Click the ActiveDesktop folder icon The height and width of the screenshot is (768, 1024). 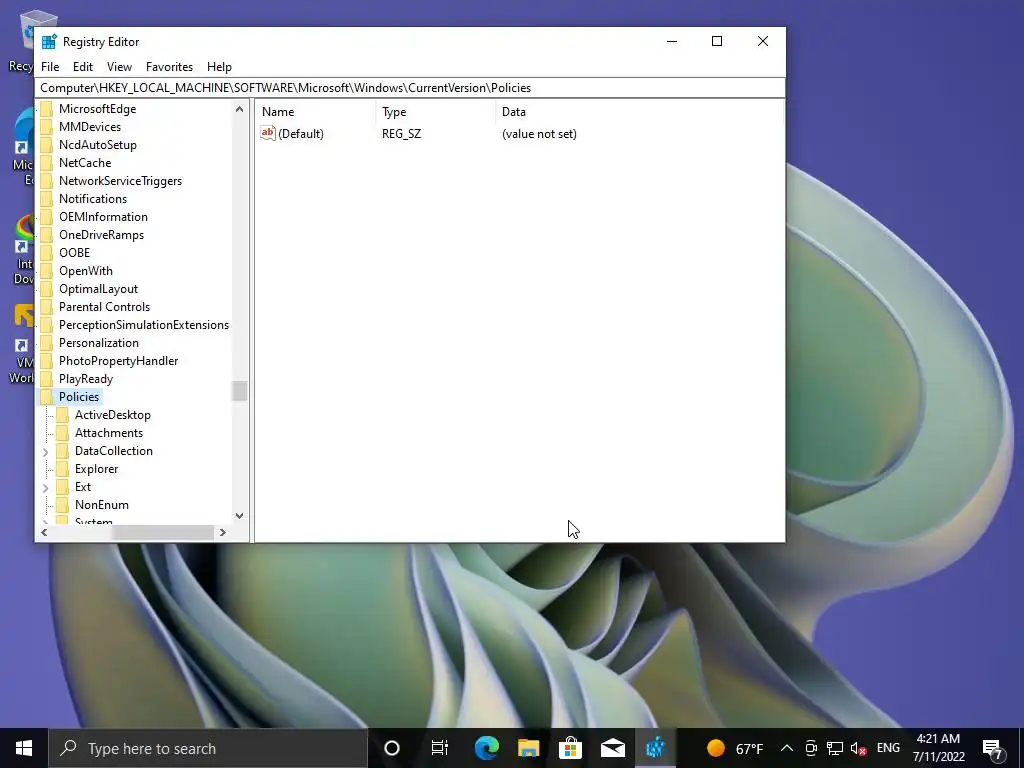tap(62, 415)
